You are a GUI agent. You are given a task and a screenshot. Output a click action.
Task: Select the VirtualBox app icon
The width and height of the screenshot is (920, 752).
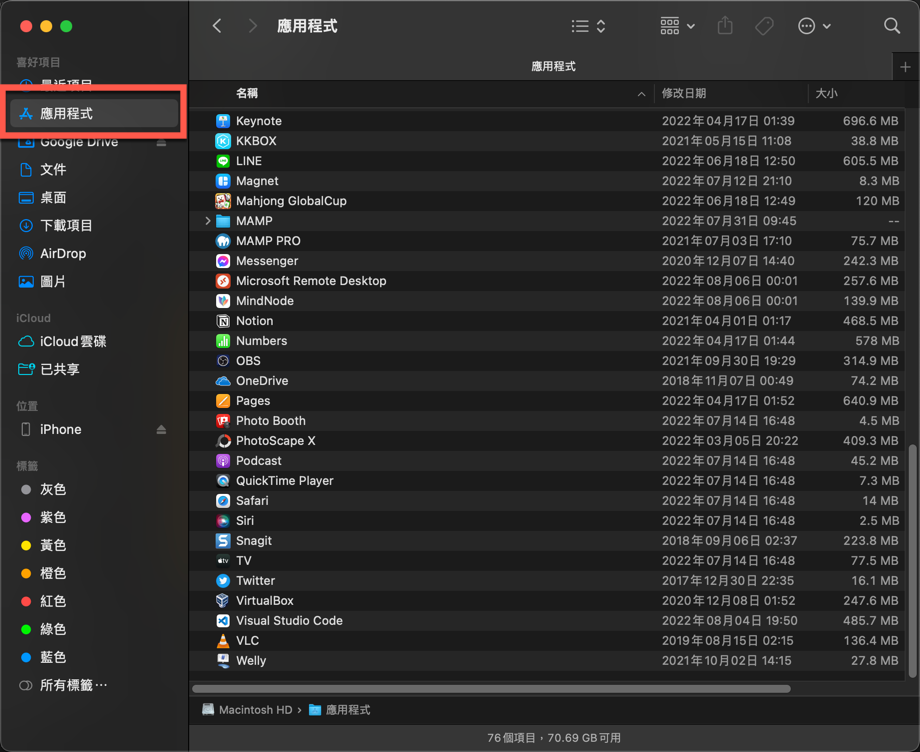(x=222, y=601)
